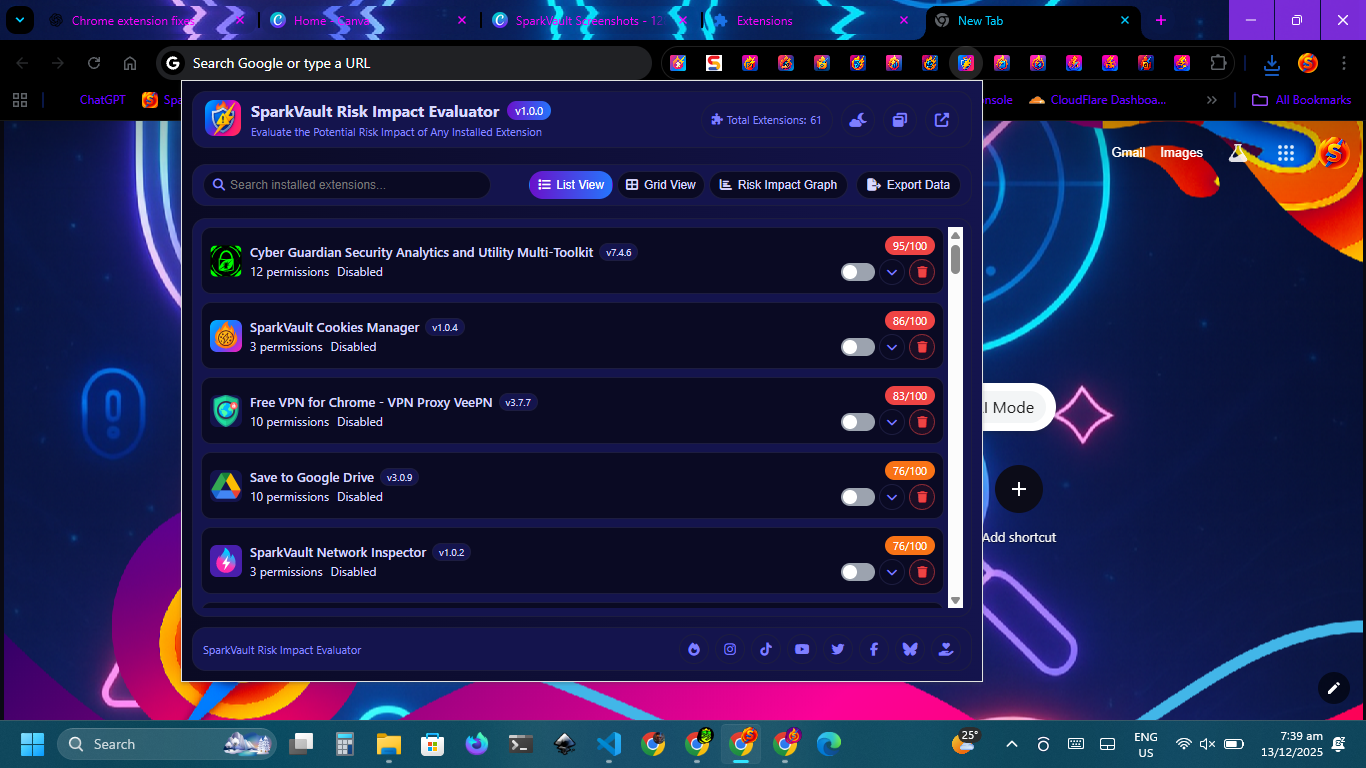Click the Bluesky butterfly icon
This screenshot has height=768, width=1366.
point(909,649)
